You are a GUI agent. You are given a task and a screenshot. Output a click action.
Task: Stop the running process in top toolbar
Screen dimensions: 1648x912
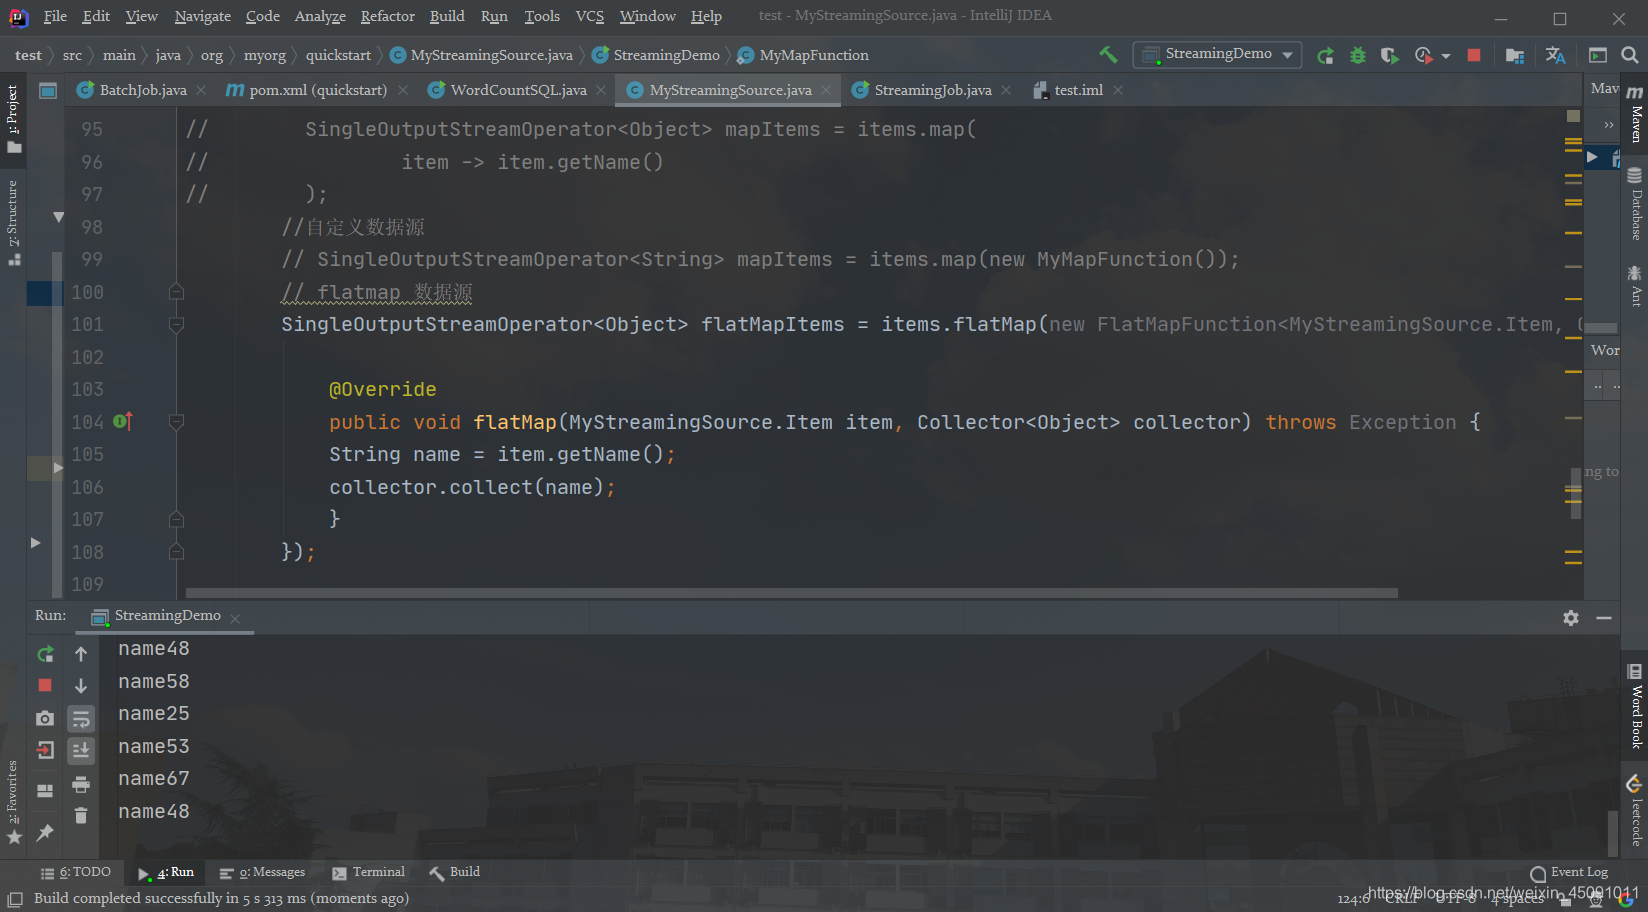(x=1474, y=55)
